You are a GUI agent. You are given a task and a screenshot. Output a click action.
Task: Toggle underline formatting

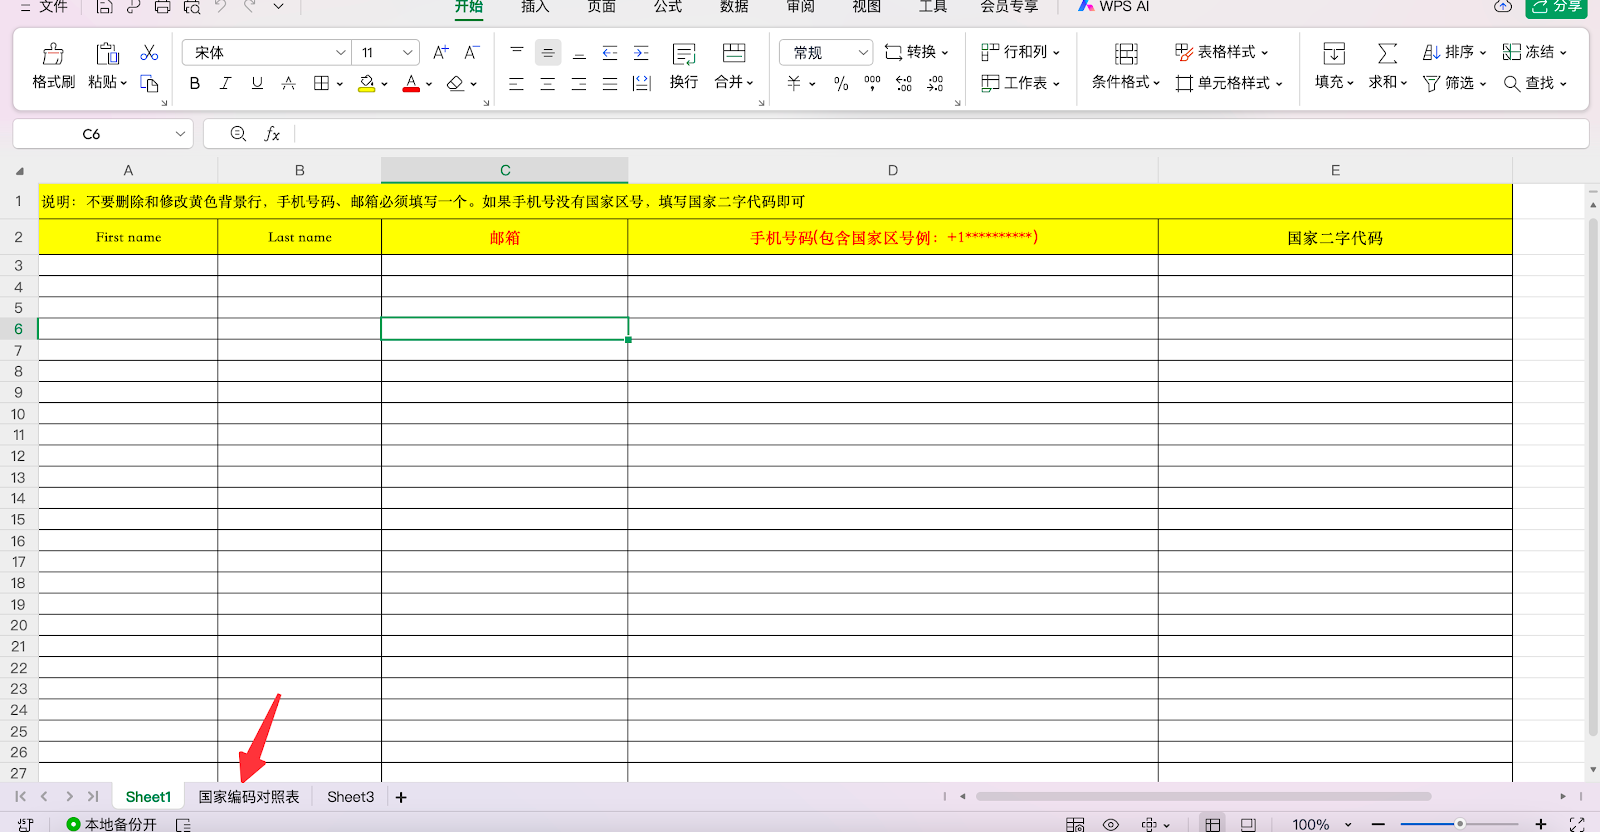(x=257, y=84)
